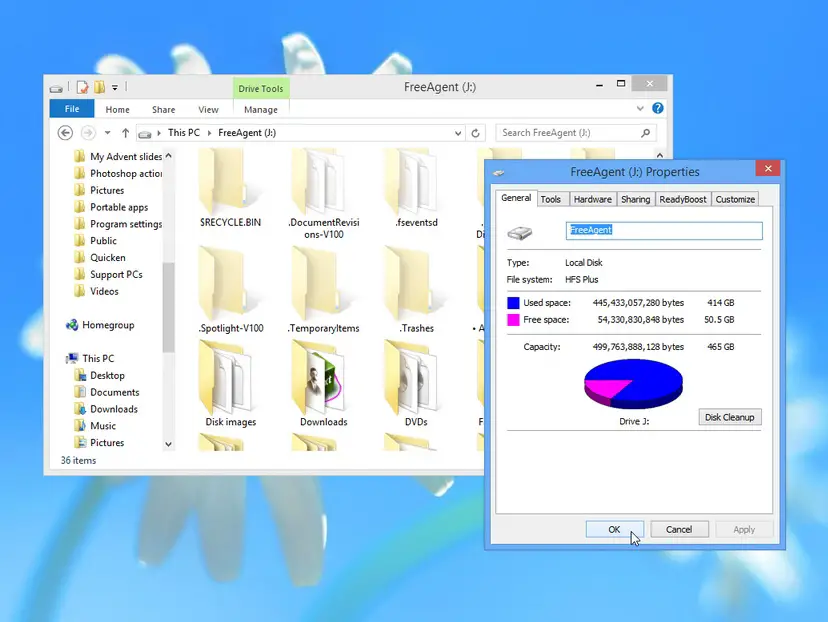The height and width of the screenshot is (622, 828).
Task: Select Program settings in navigation pane
Action: (119, 224)
